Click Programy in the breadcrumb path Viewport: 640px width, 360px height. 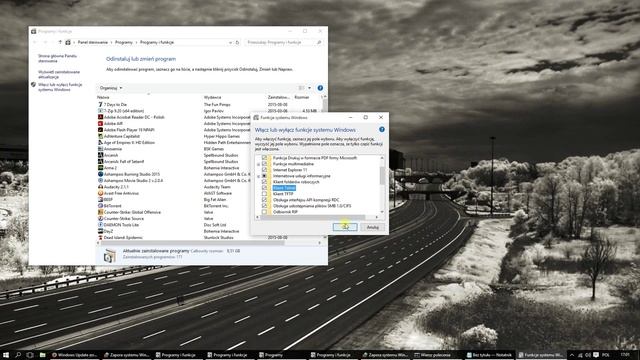pyautogui.click(x=124, y=42)
